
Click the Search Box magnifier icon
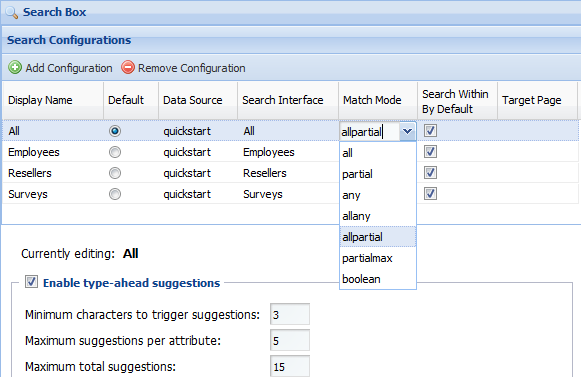pos(12,12)
